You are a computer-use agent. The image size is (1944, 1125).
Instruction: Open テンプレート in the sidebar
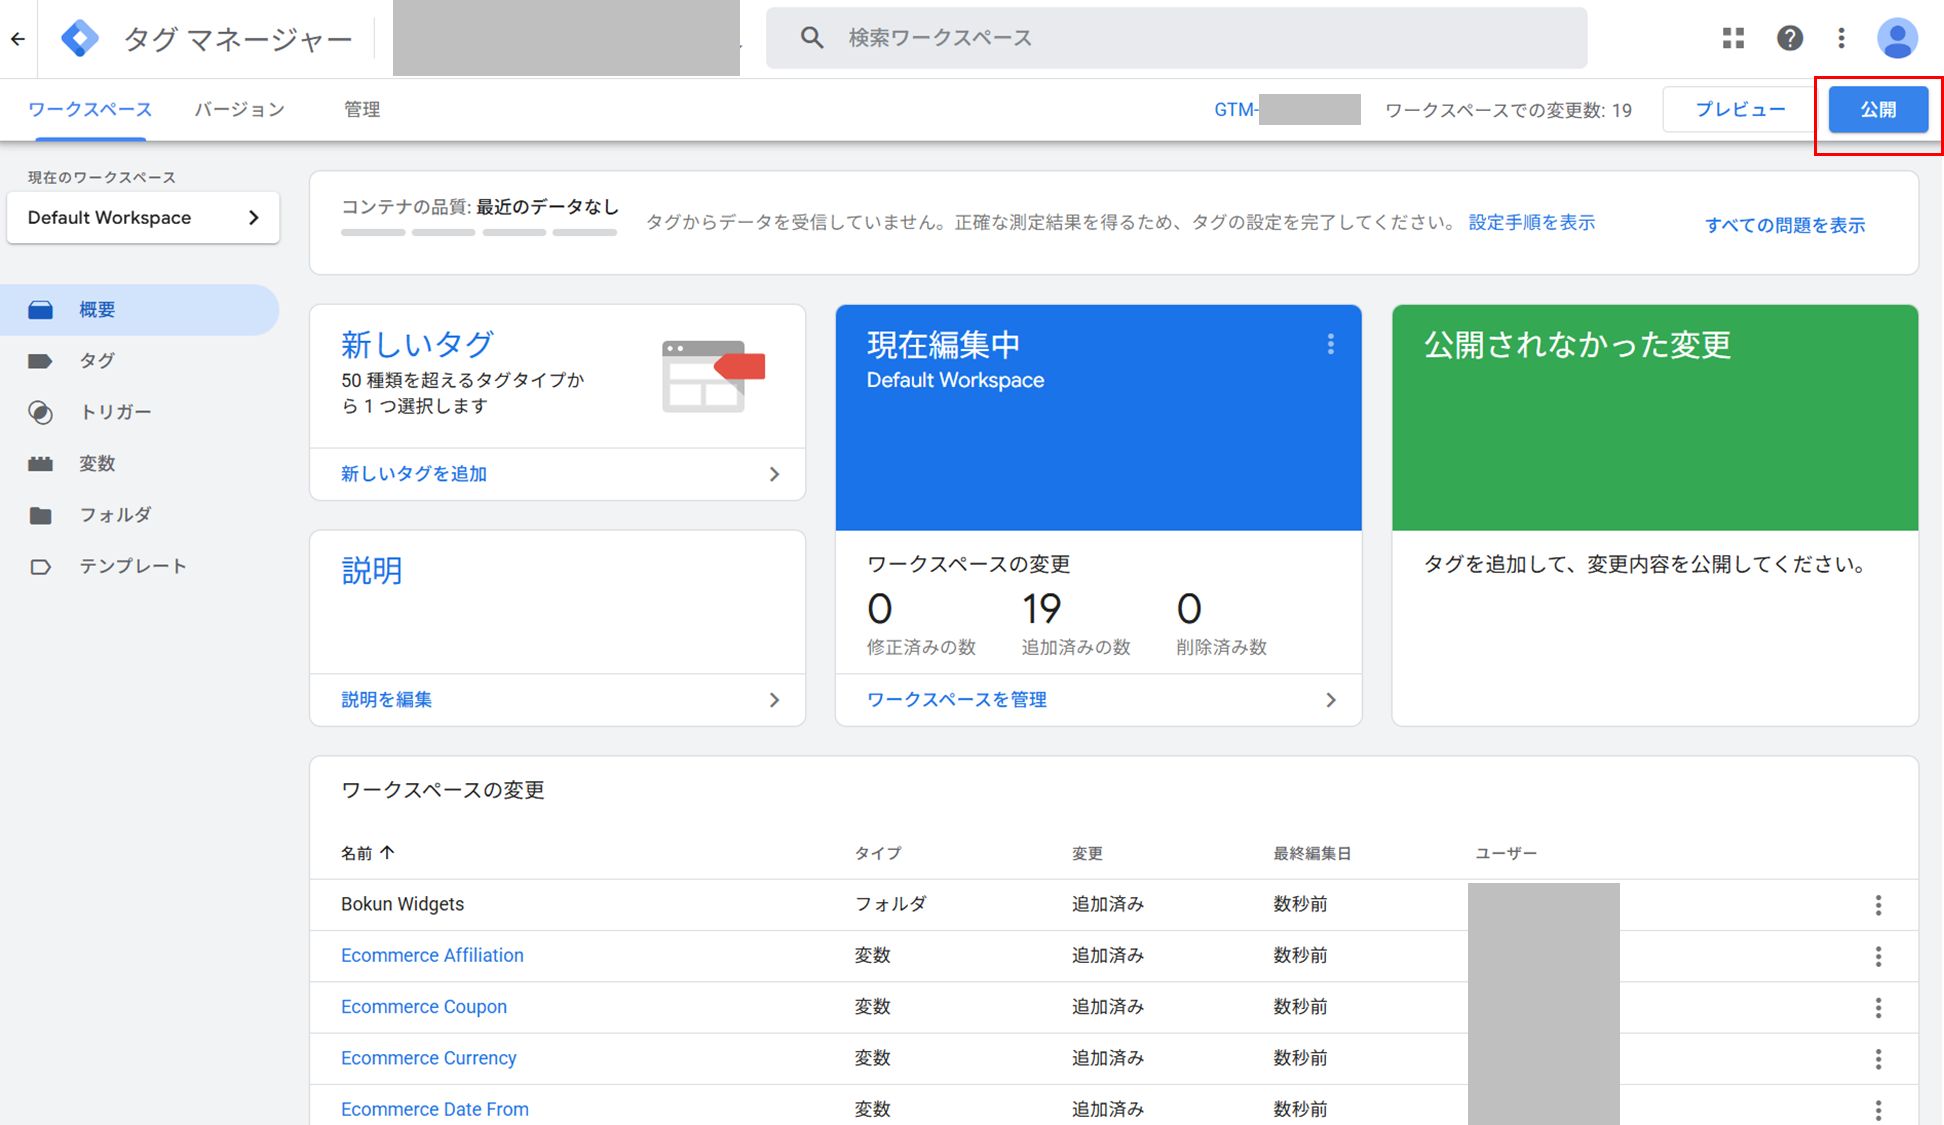132,566
